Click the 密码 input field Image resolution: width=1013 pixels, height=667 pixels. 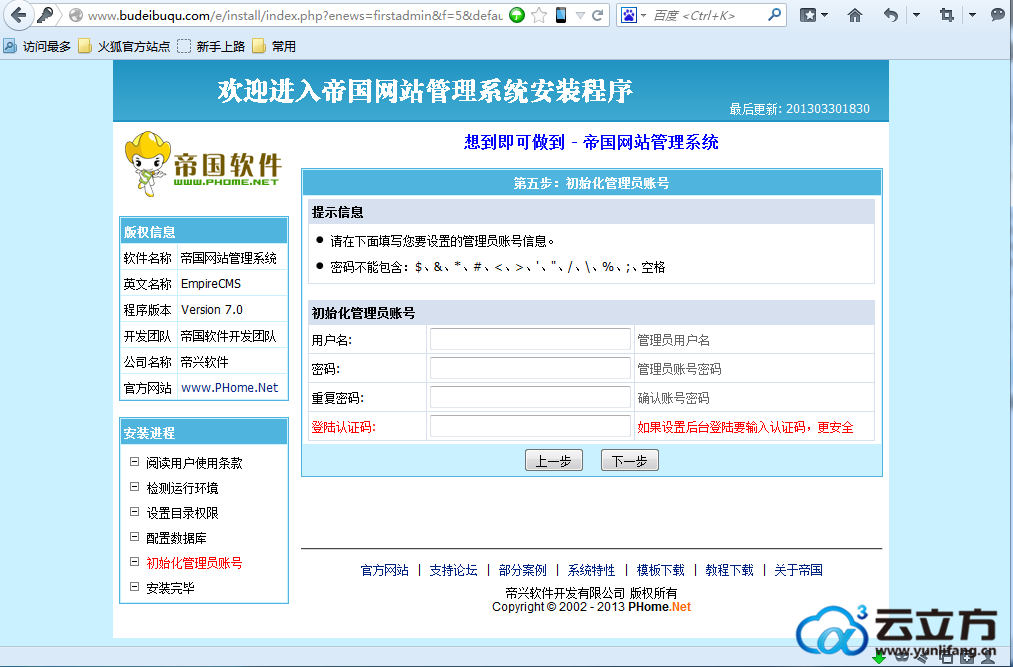tap(530, 368)
